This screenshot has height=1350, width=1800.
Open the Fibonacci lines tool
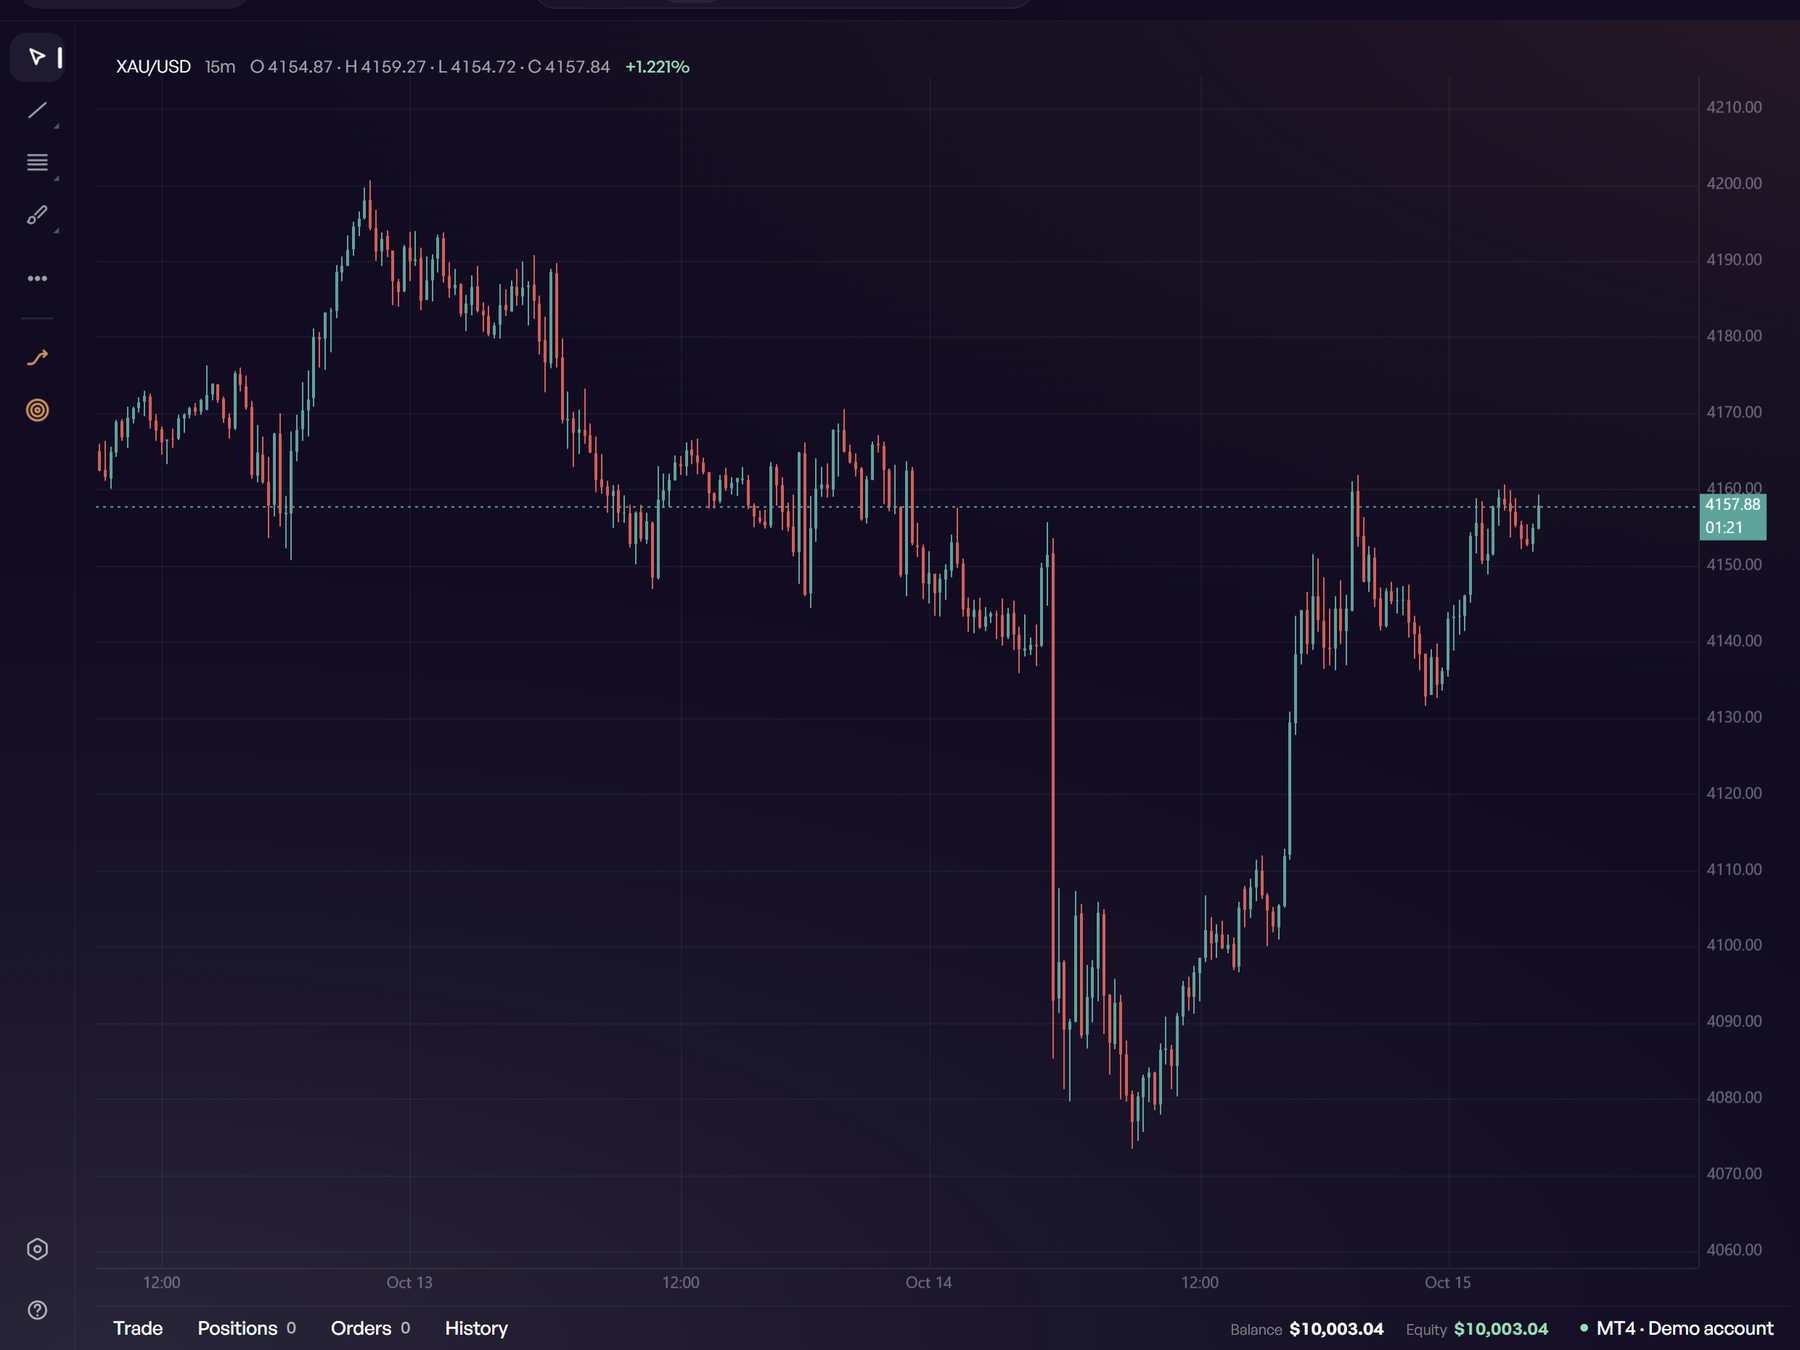pyautogui.click(x=37, y=163)
